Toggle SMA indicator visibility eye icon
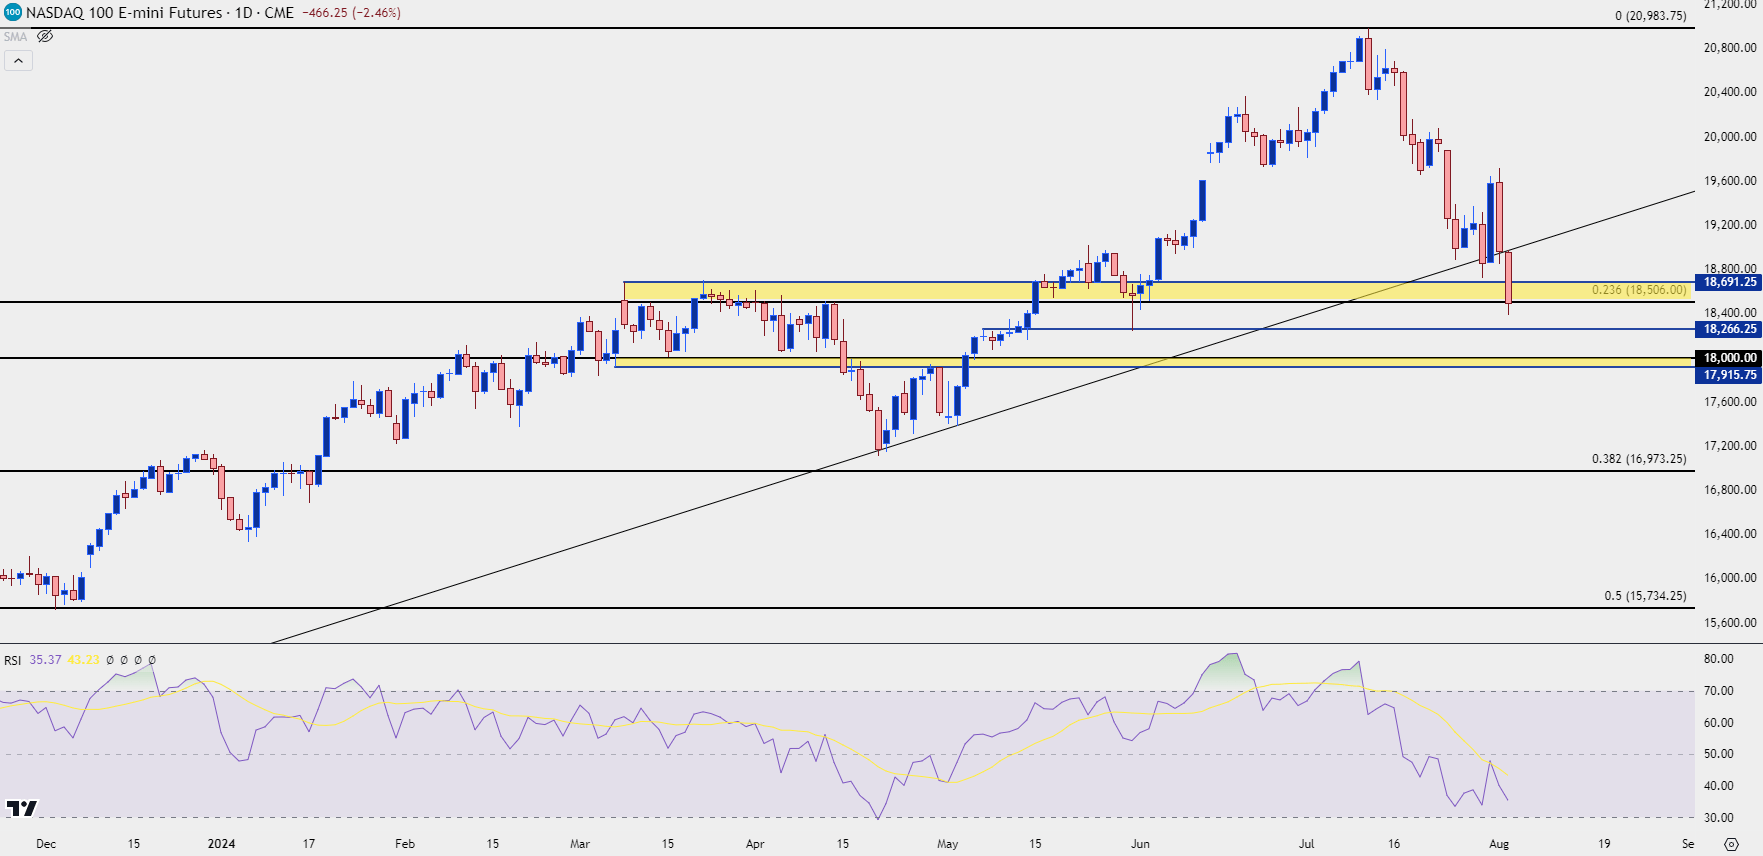Screen dimensions: 1763x856 click(45, 36)
